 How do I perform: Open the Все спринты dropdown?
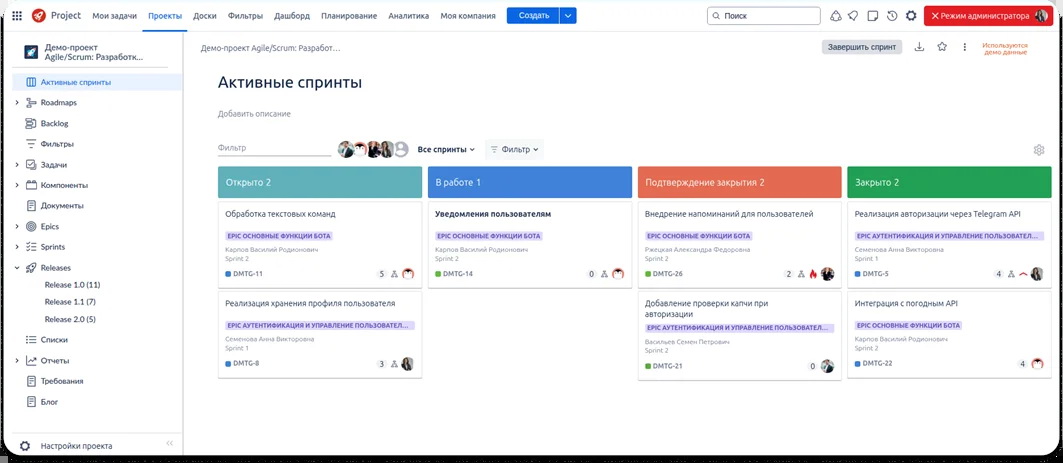pyautogui.click(x=446, y=149)
